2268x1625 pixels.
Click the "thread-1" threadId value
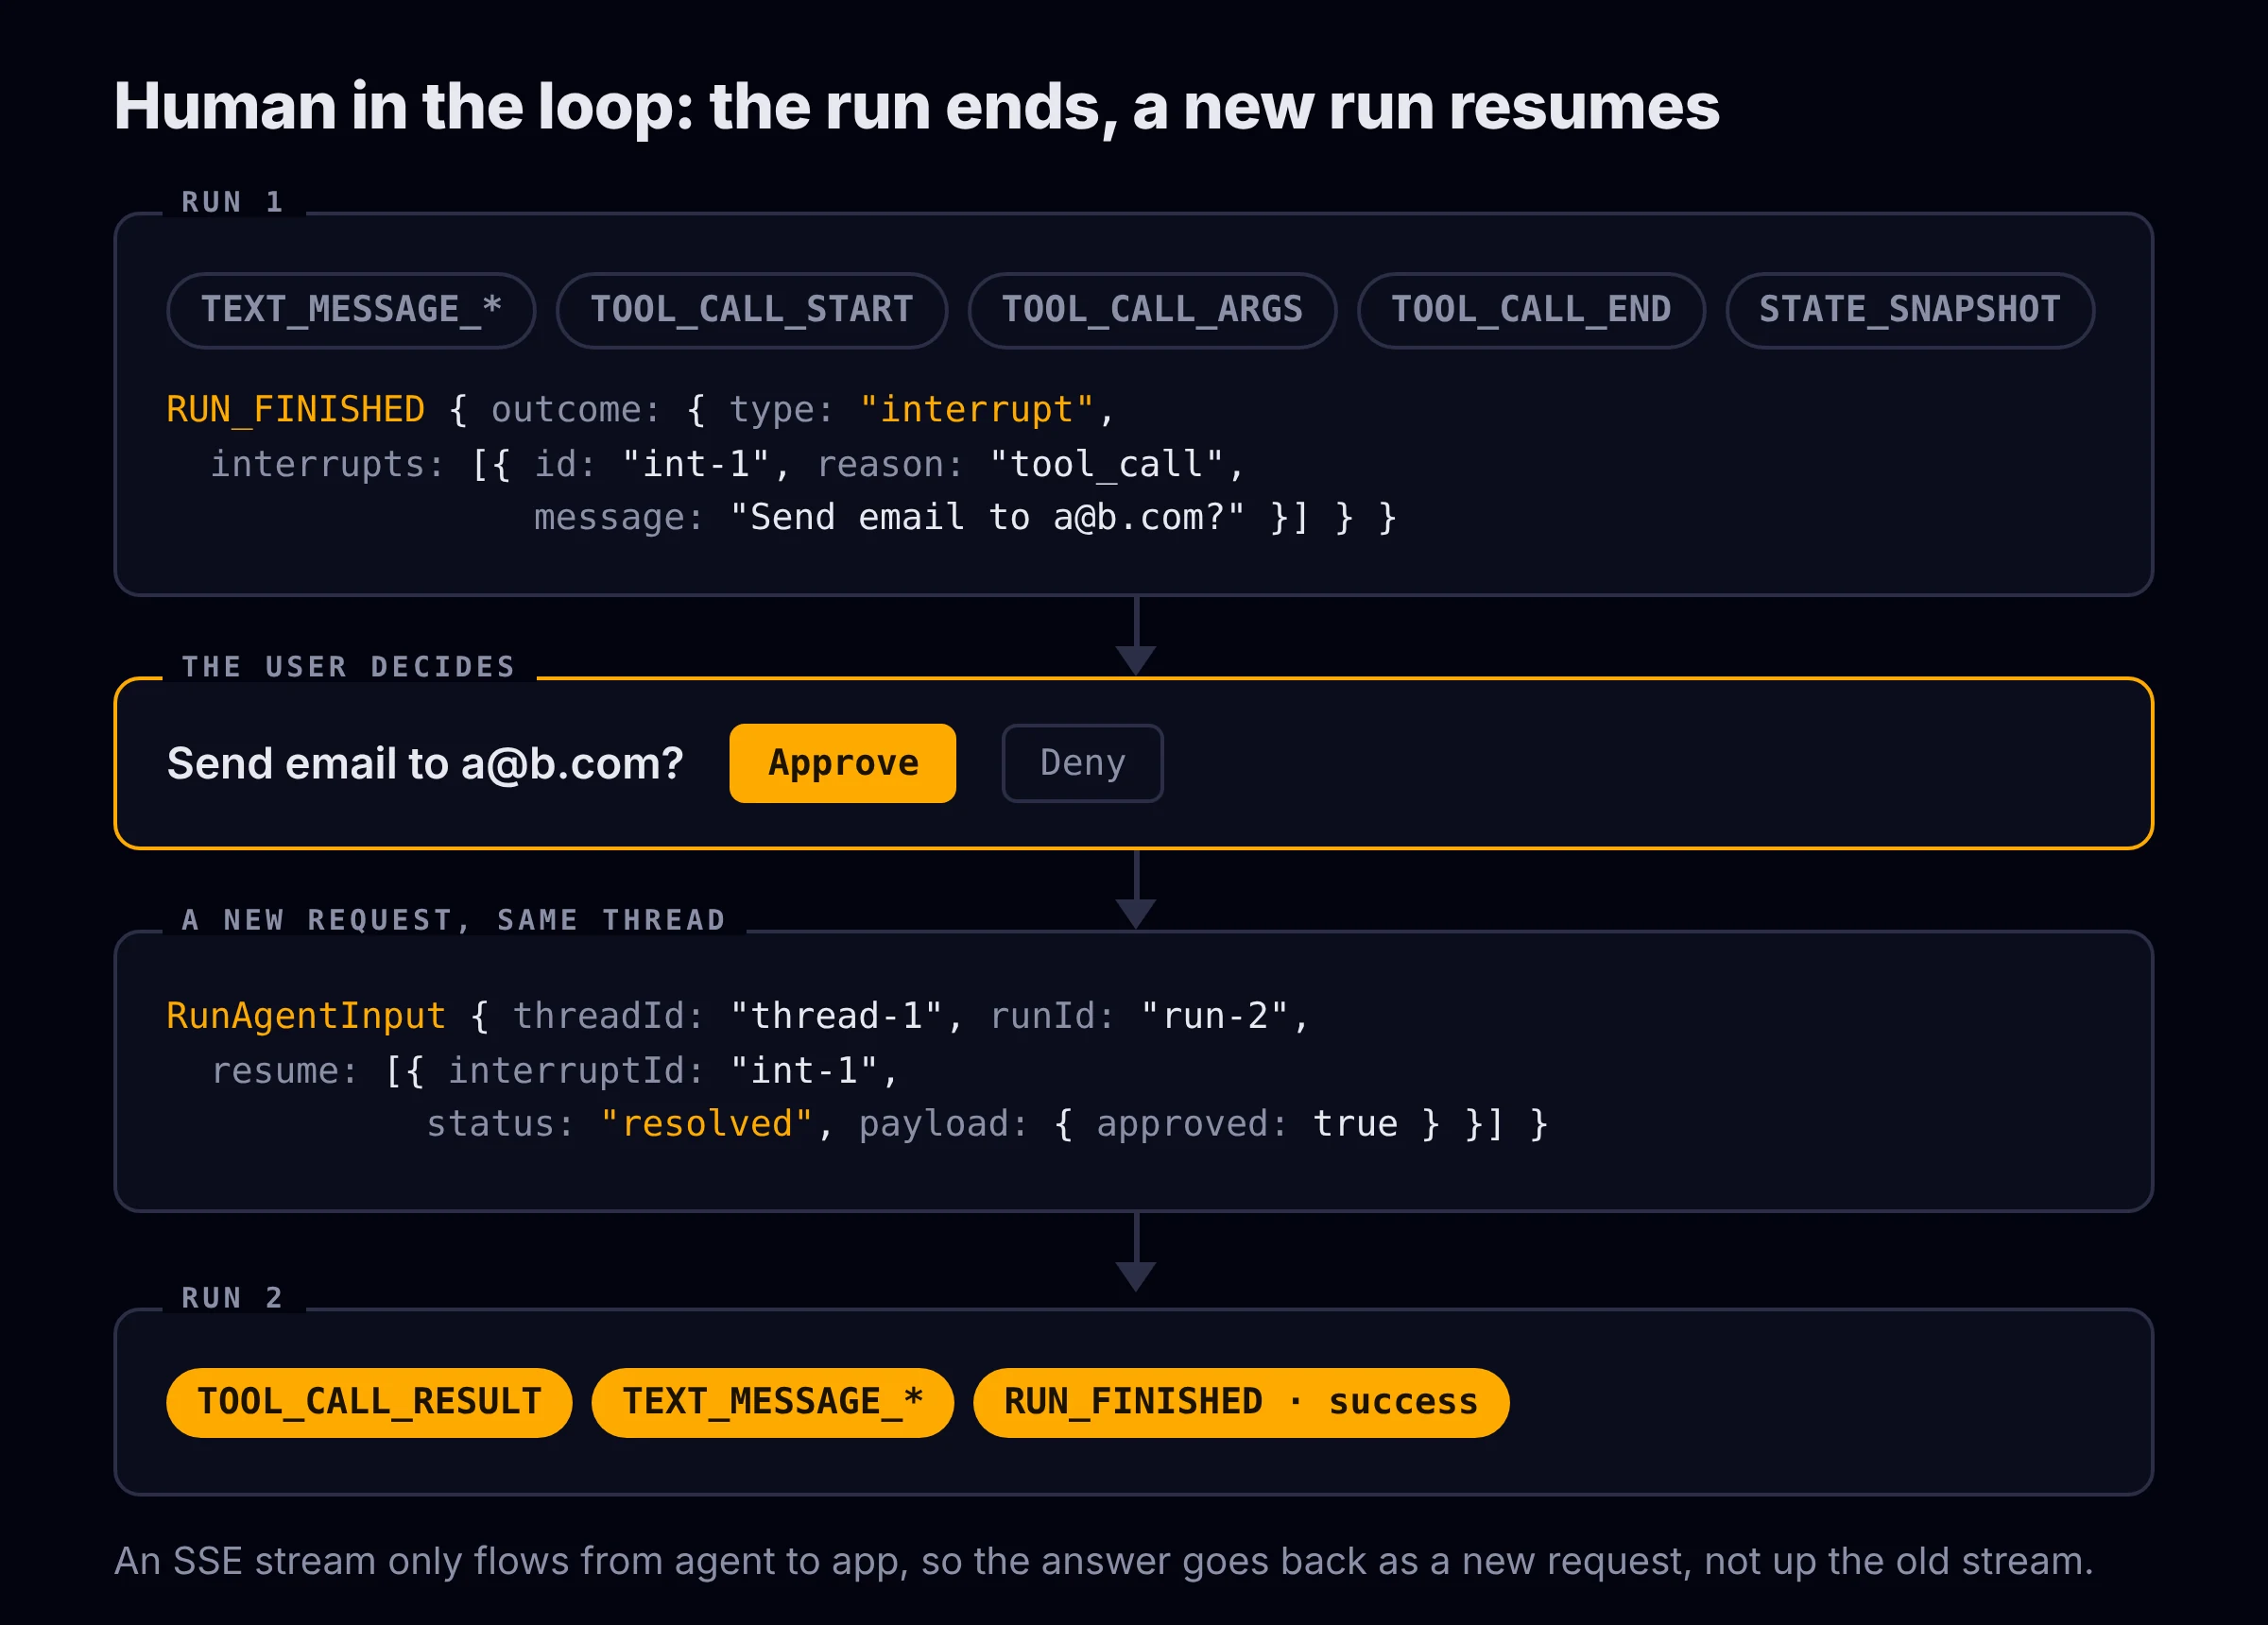coord(836,1016)
